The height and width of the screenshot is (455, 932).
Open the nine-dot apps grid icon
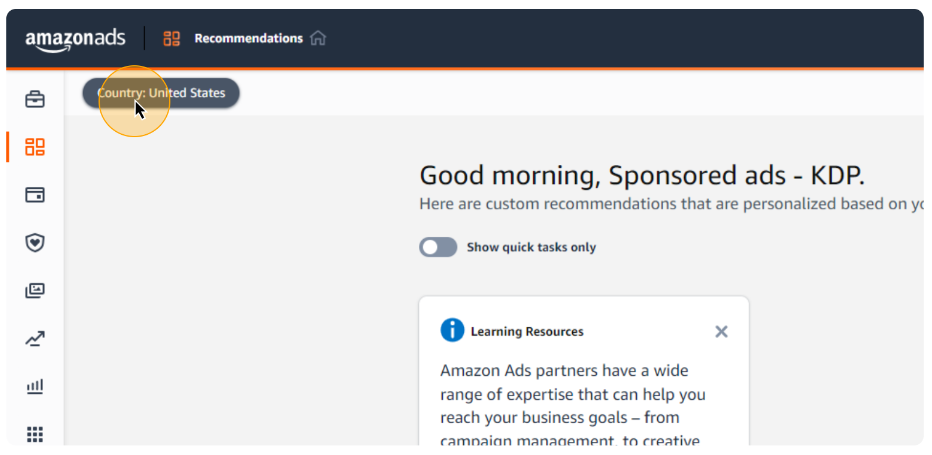coord(35,435)
